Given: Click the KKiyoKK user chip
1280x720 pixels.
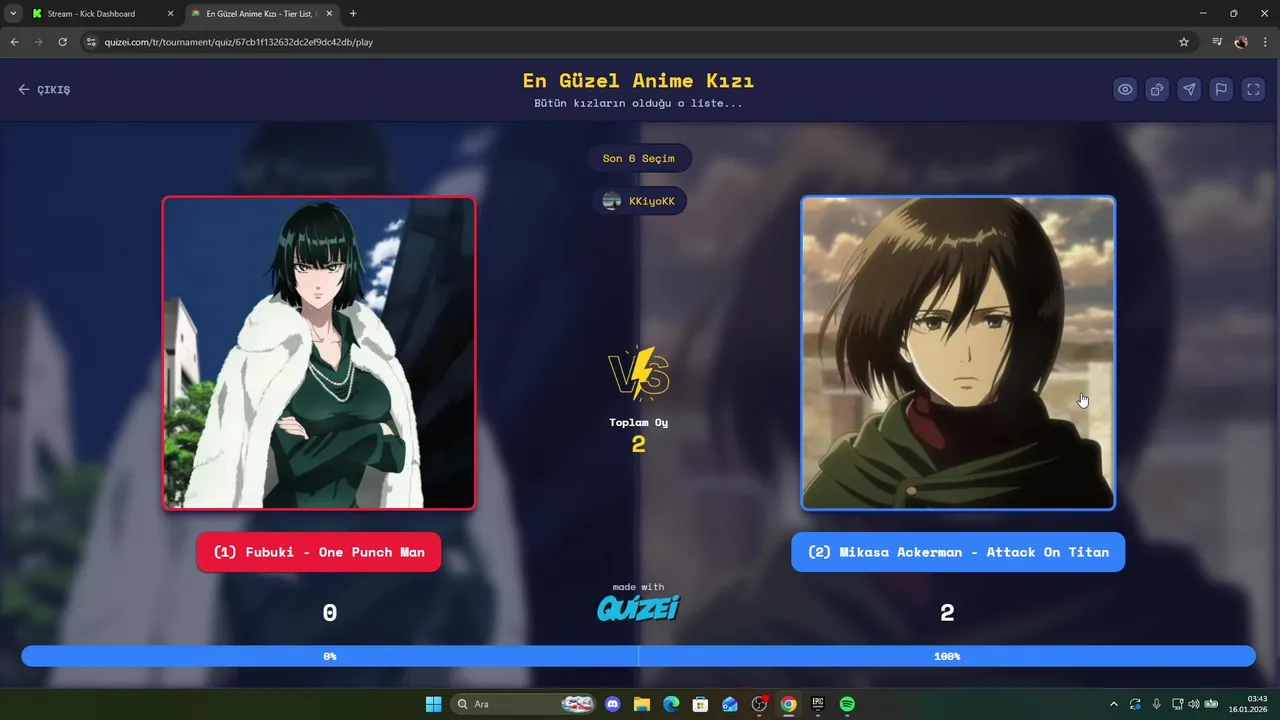Looking at the screenshot, I should point(639,201).
